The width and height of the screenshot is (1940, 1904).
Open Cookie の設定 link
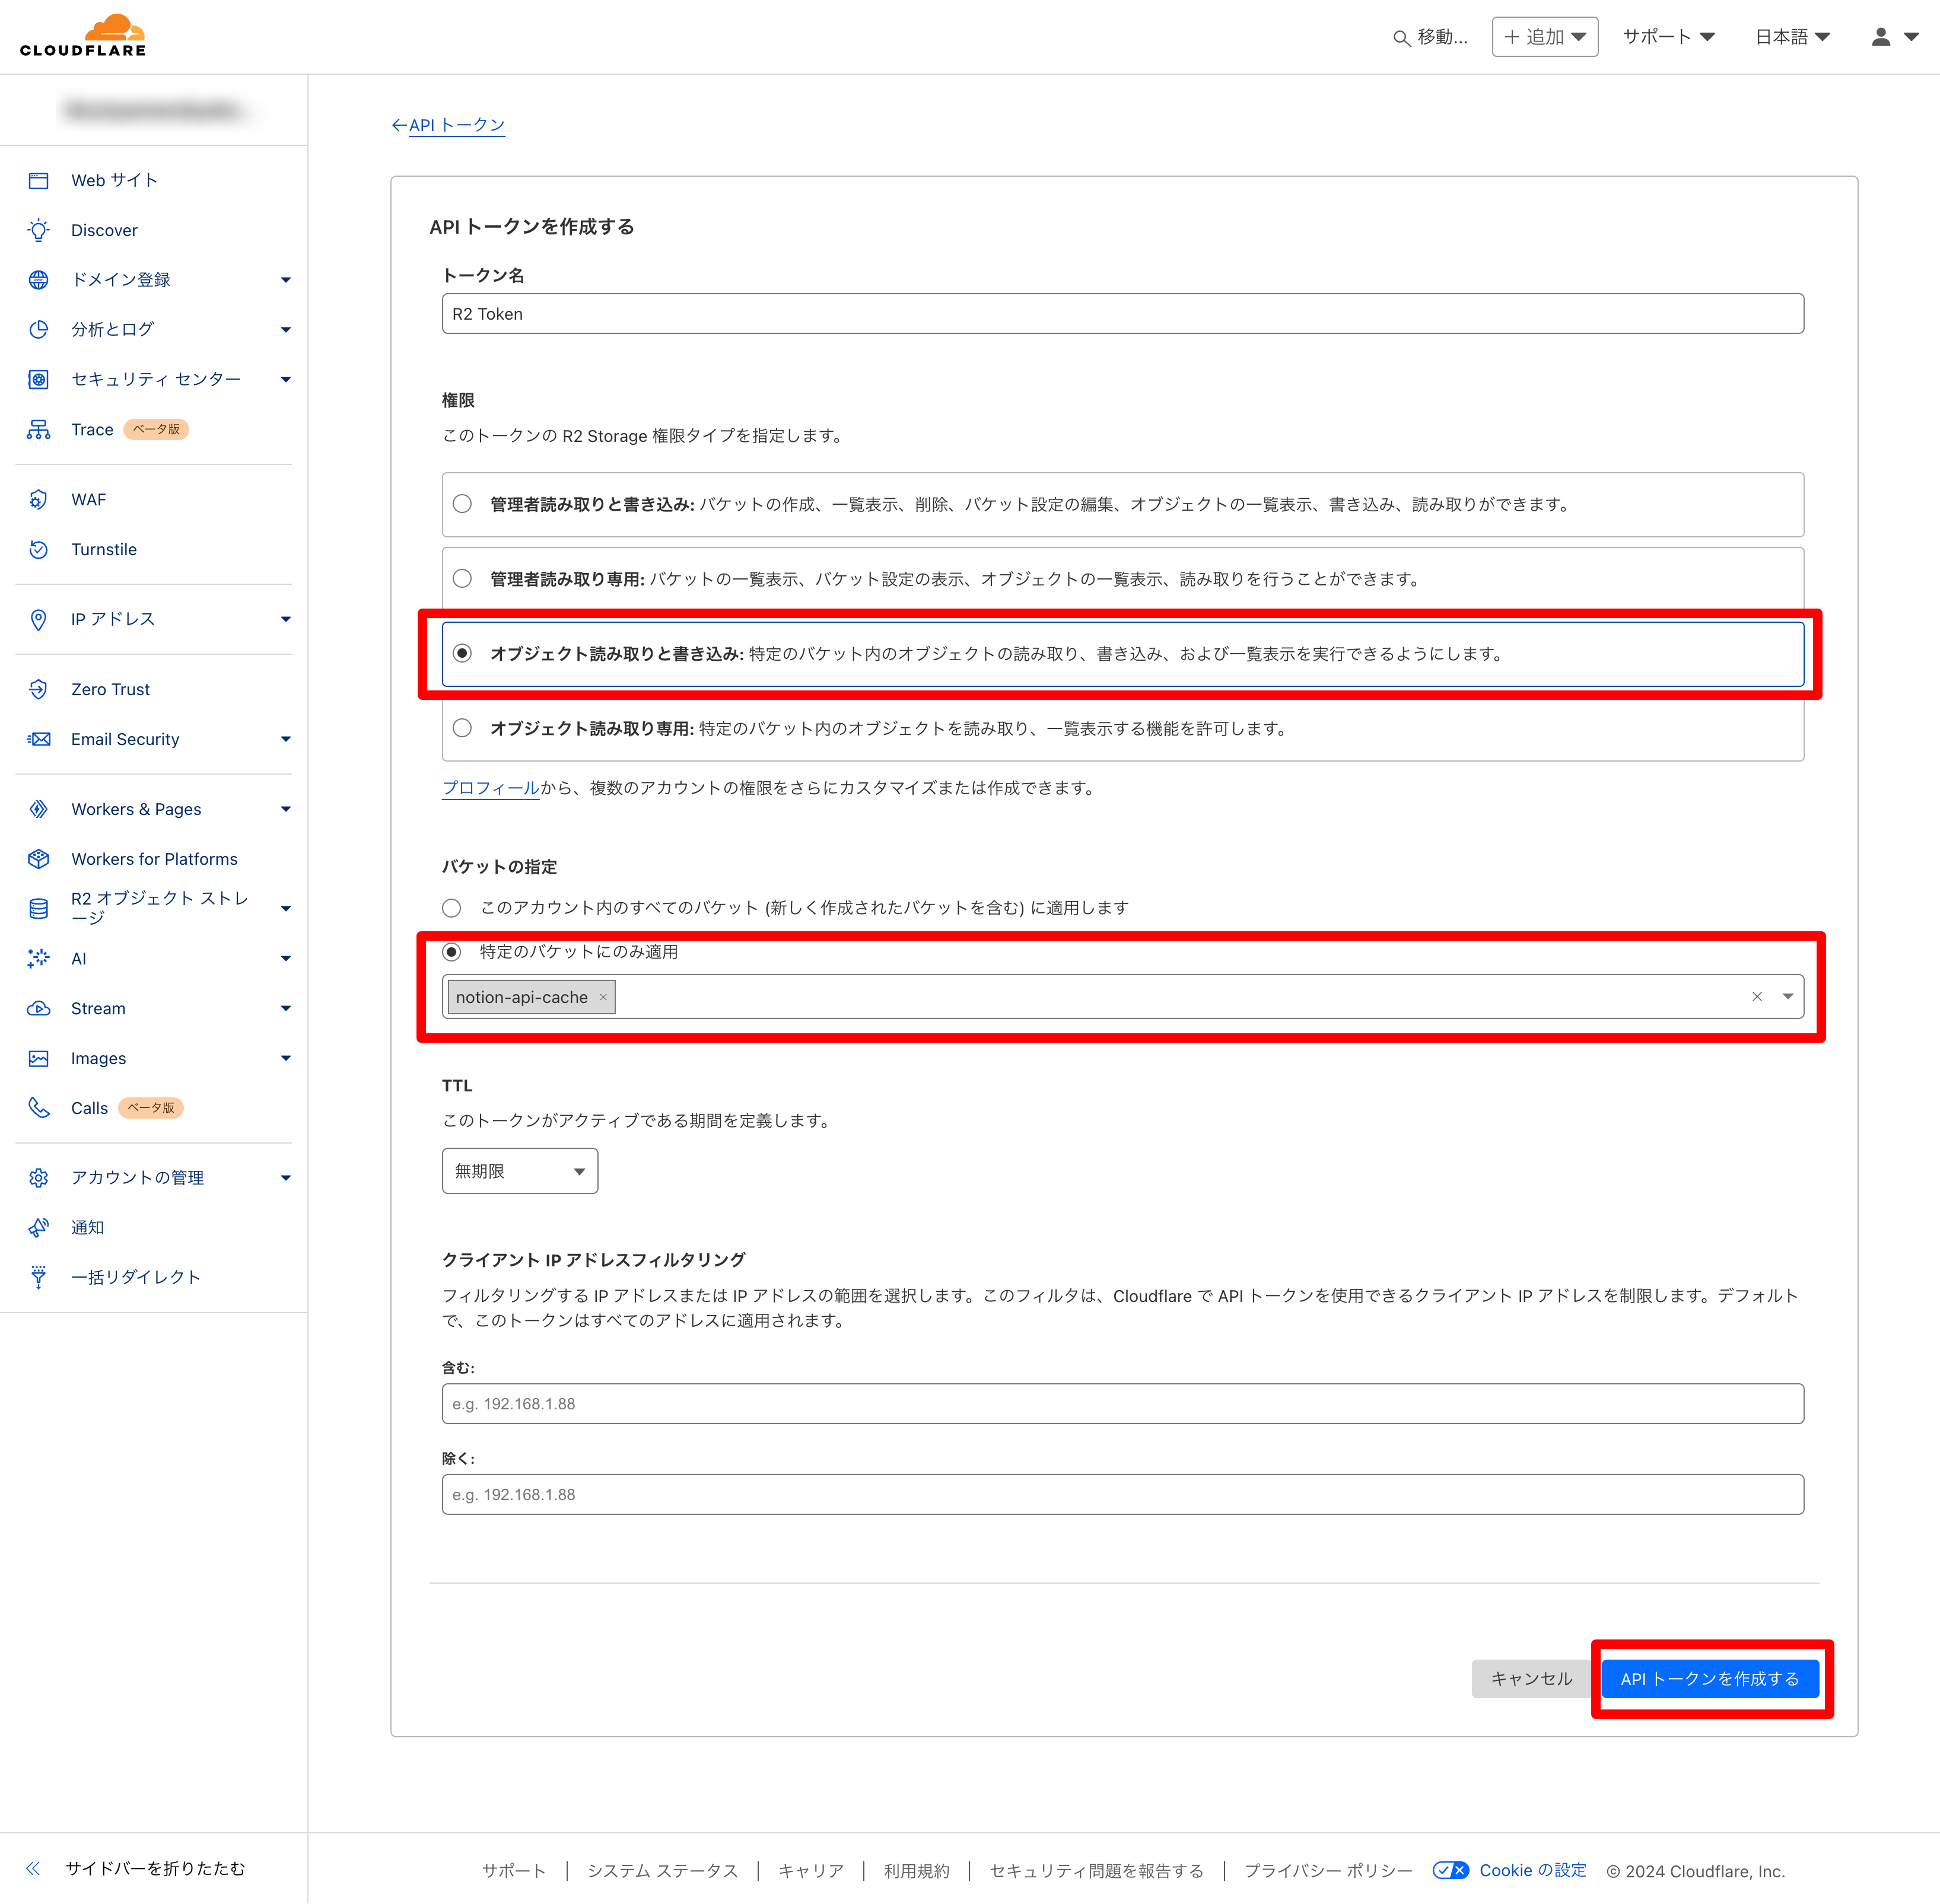(1533, 1871)
